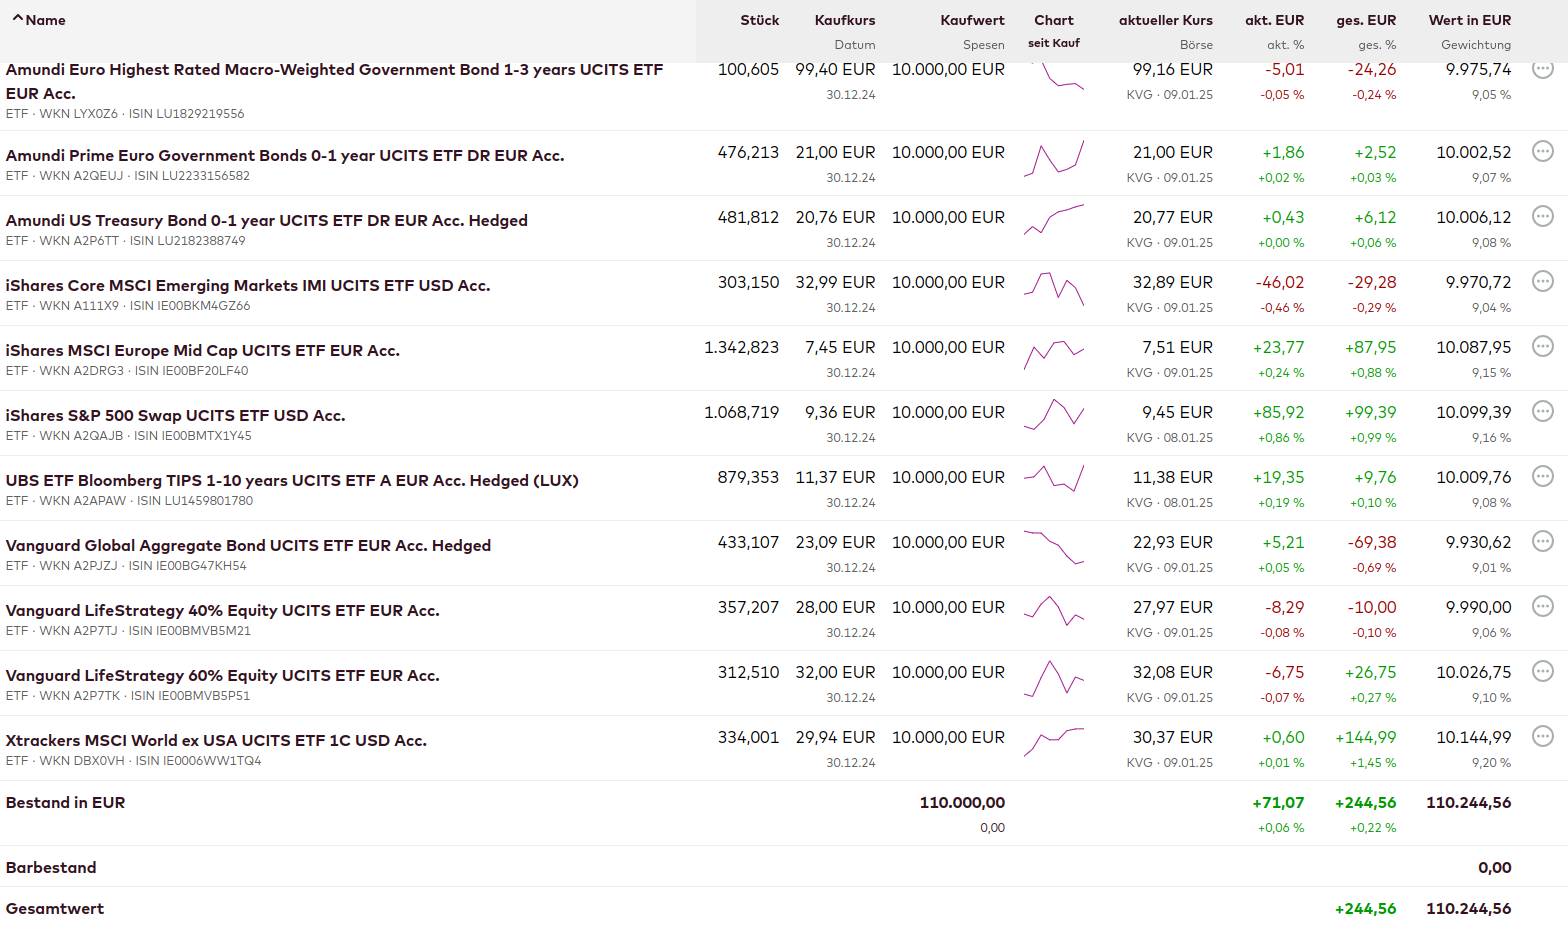Screen dimensions: 1568x925
Task: Open options menu for Vanguard LifeStrategy 60% Equity
Action: [1543, 671]
